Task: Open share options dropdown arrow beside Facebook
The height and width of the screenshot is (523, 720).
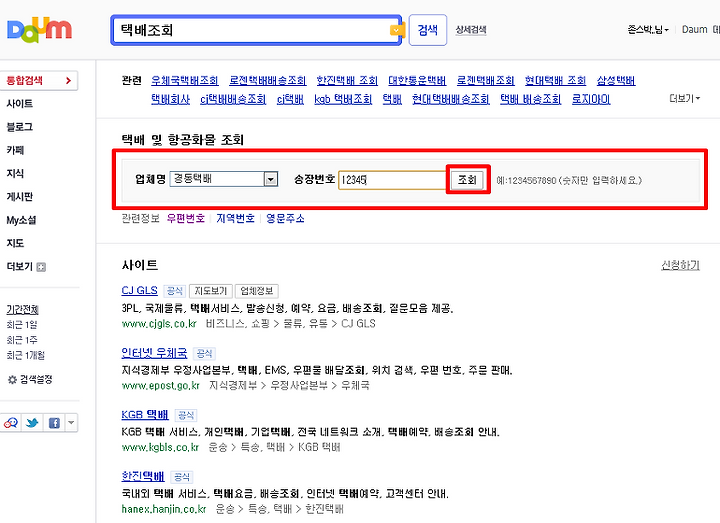Action: pyautogui.click(x=71, y=423)
